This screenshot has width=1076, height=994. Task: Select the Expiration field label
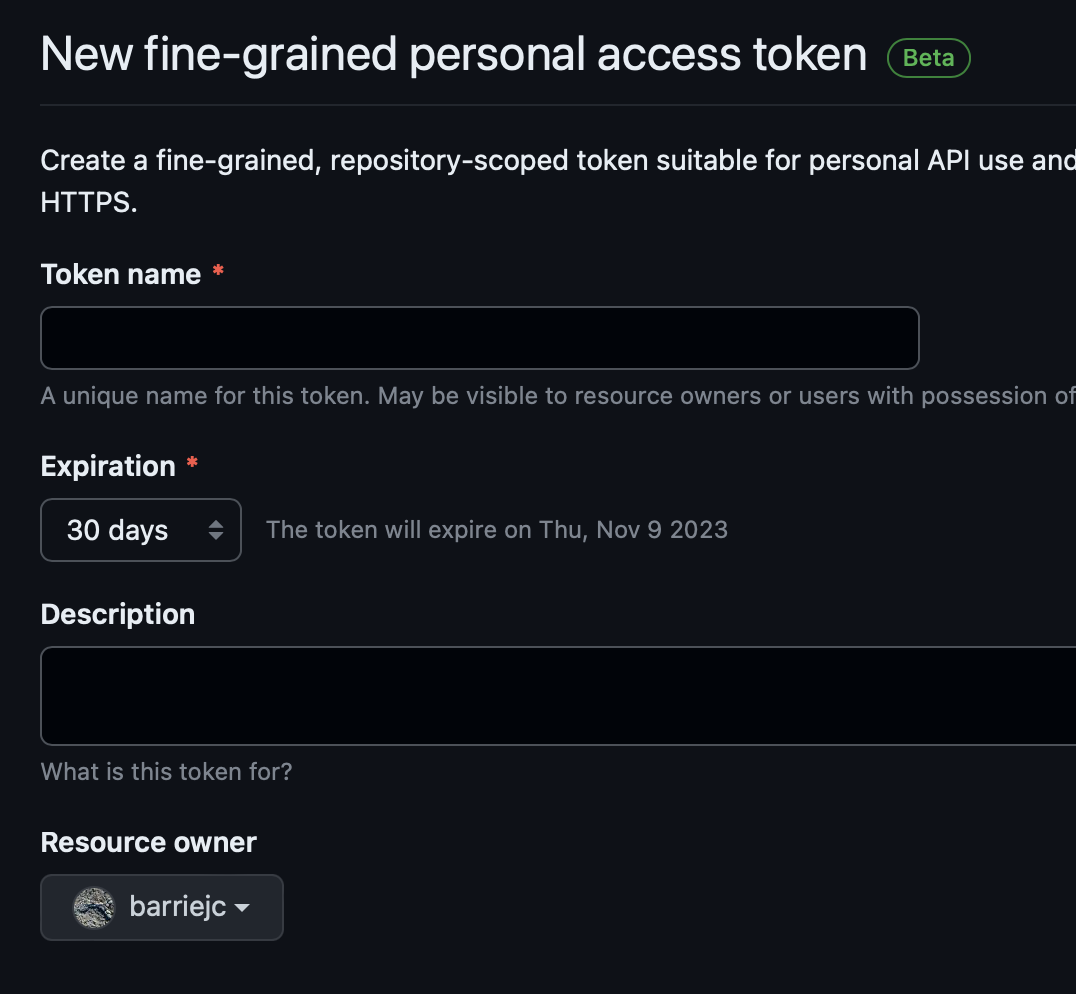(108, 466)
